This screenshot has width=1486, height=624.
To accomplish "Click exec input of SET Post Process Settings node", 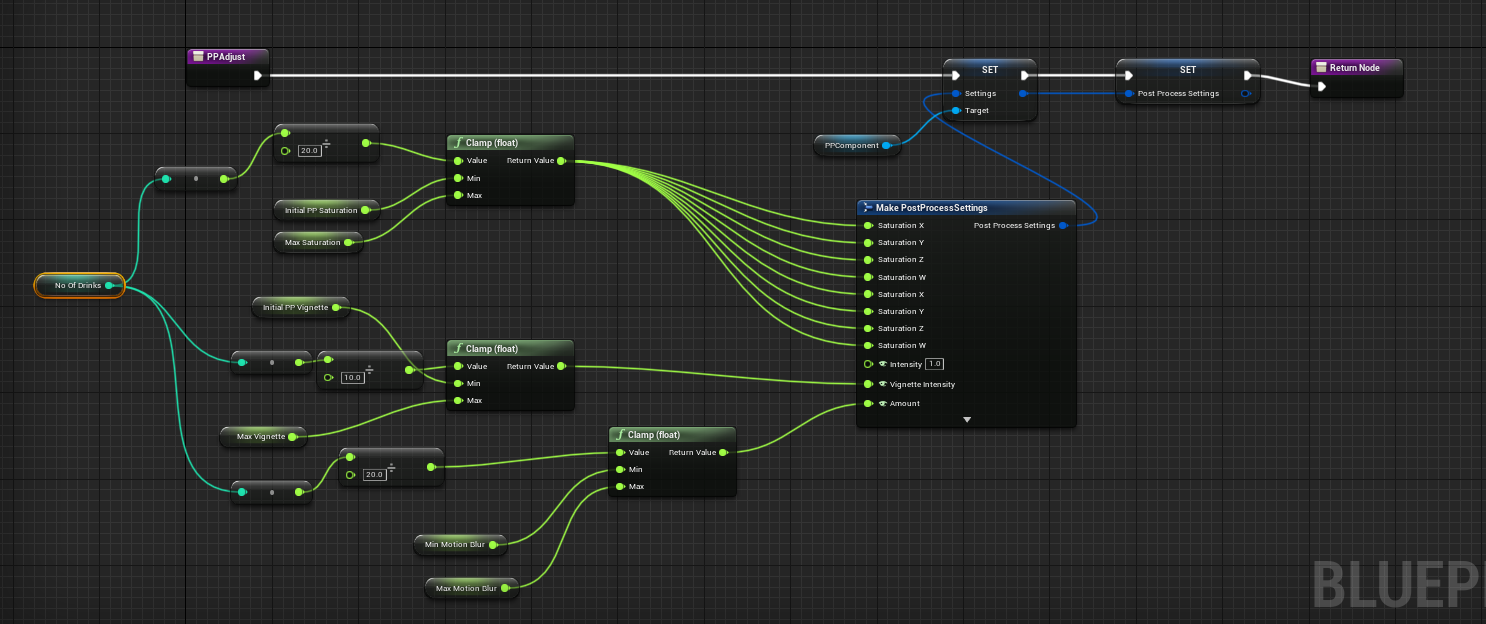I will click(x=1129, y=75).
